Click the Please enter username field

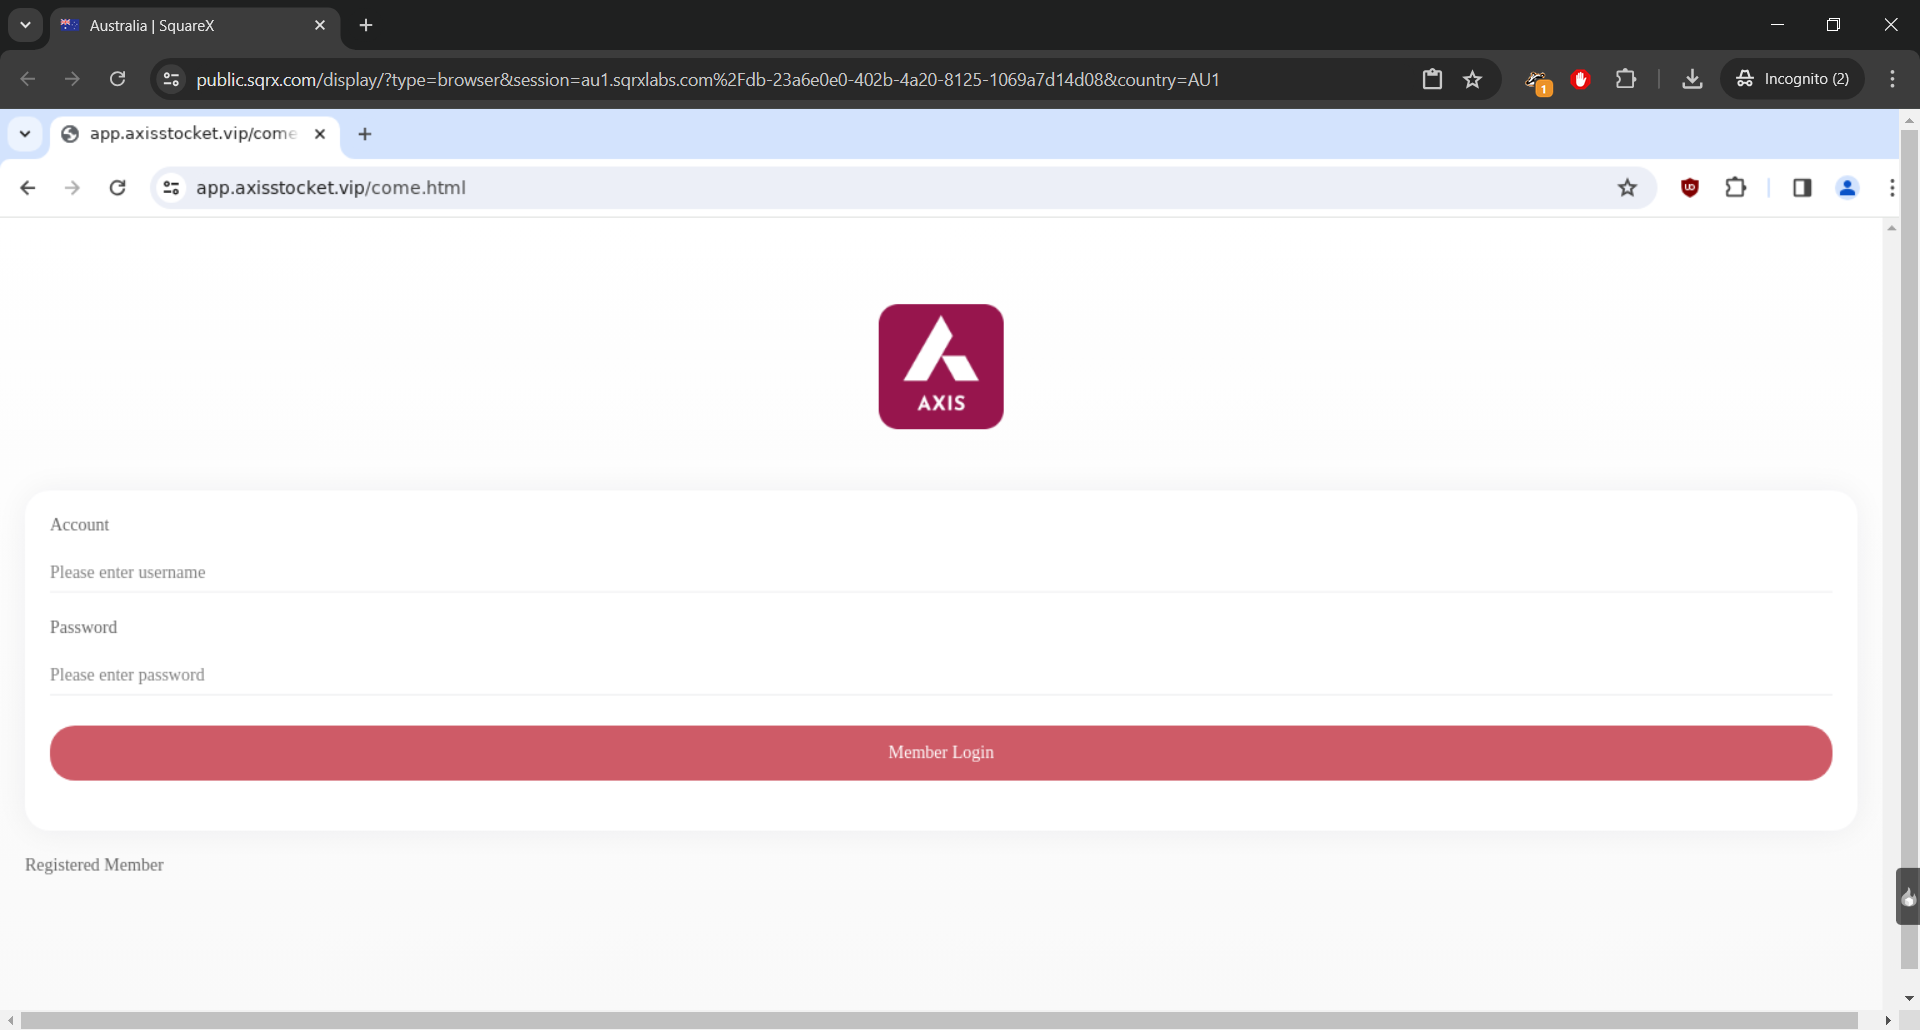click(x=940, y=572)
